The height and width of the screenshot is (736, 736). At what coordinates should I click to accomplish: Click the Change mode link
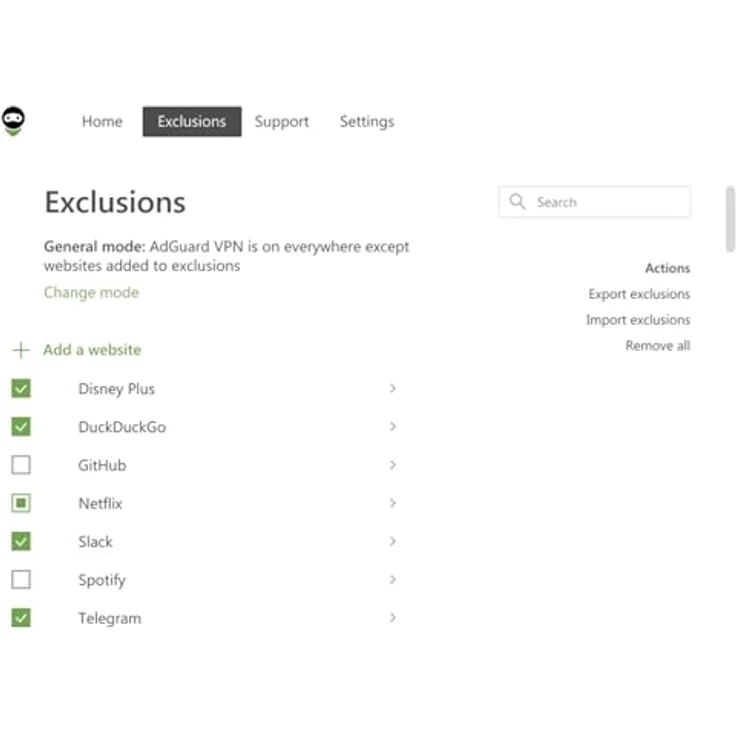click(92, 292)
